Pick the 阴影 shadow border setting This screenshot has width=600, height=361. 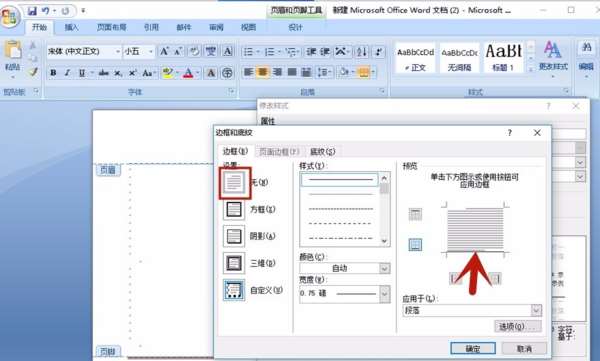234,236
